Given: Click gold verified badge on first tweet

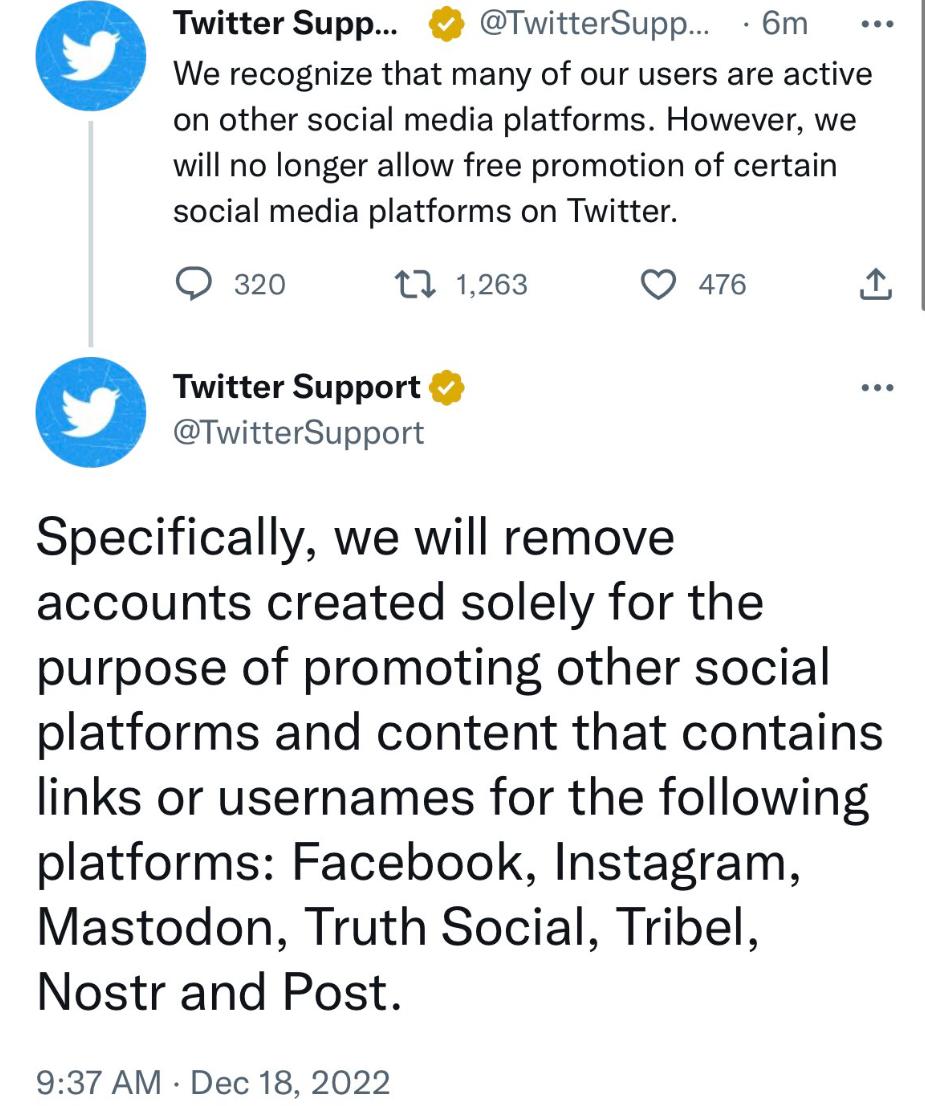Looking at the screenshot, I should (x=446, y=24).
